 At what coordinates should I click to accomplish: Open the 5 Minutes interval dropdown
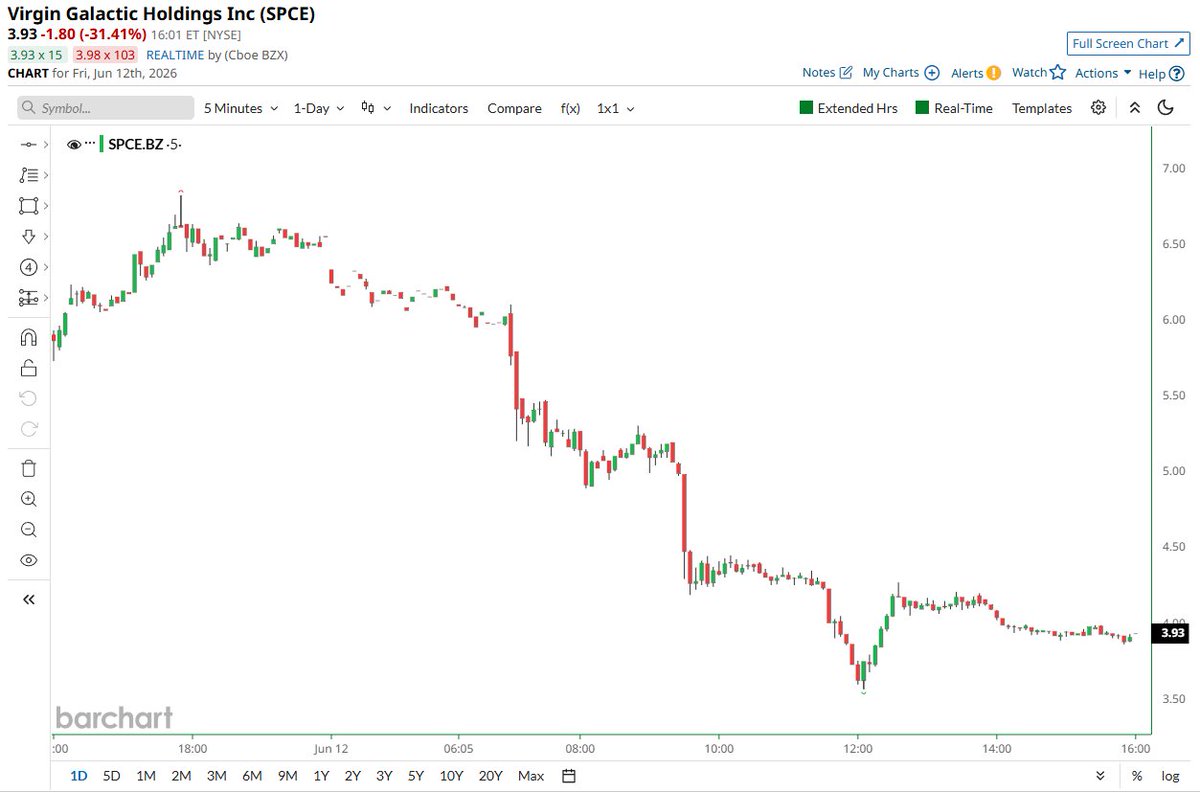tap(240, 108)
